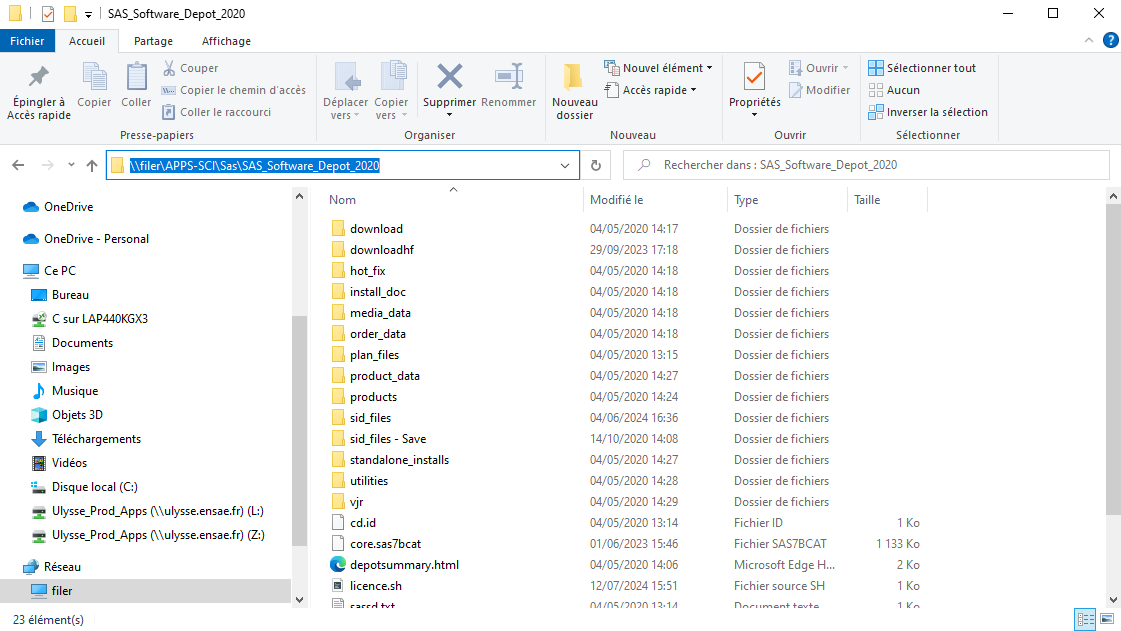Sort by Type column header
1121x631 pixels.
tap(746, 200)
